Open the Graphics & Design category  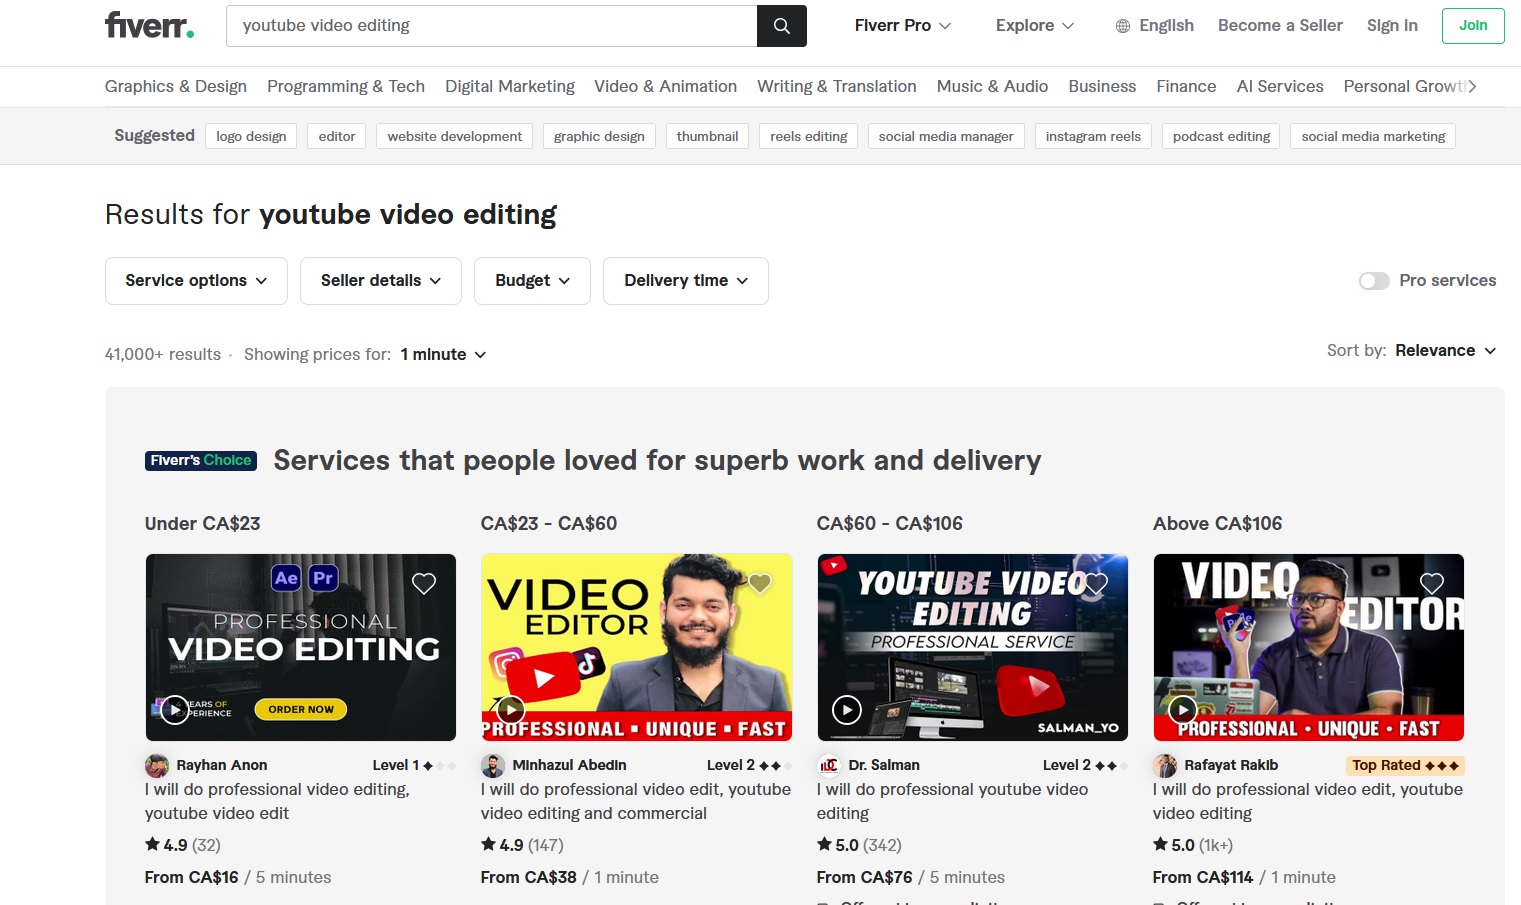click(176, 87)
